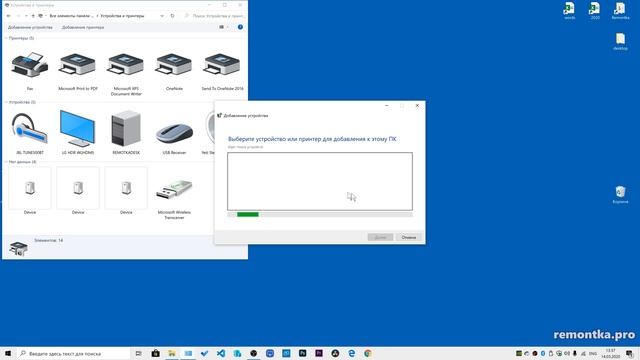This screenshot has height=360, width=640.
Task: Open Google Chrome from the taskbar
Action: click(x=368, y=353)
